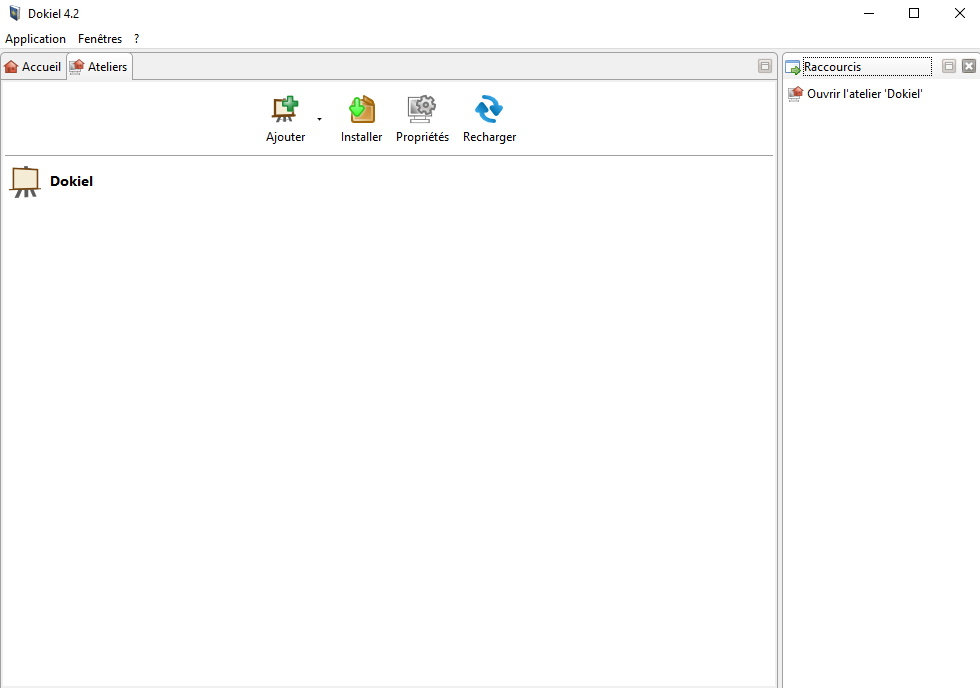The height and width of the screenshot is (688, 980).
Task: Expand the dropdown arrow beside Ajouter
Action: tap(319, 119)
